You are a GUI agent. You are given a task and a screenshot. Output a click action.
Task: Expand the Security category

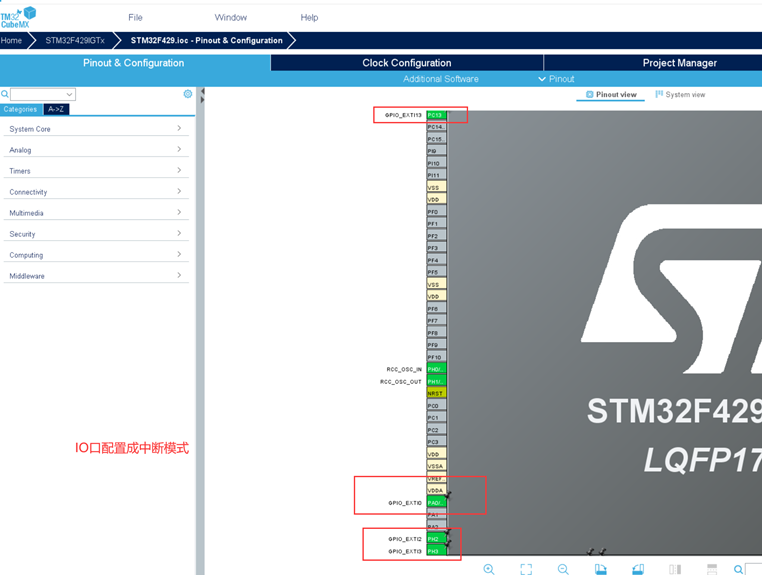96,234
